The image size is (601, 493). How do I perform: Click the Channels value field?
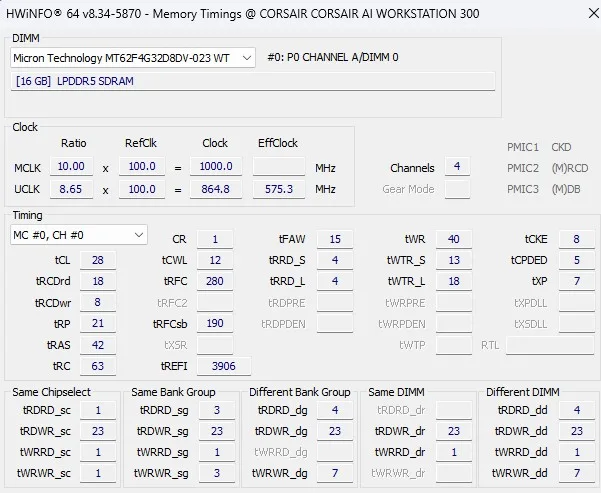pyautogui.click(x=457, y=167)
